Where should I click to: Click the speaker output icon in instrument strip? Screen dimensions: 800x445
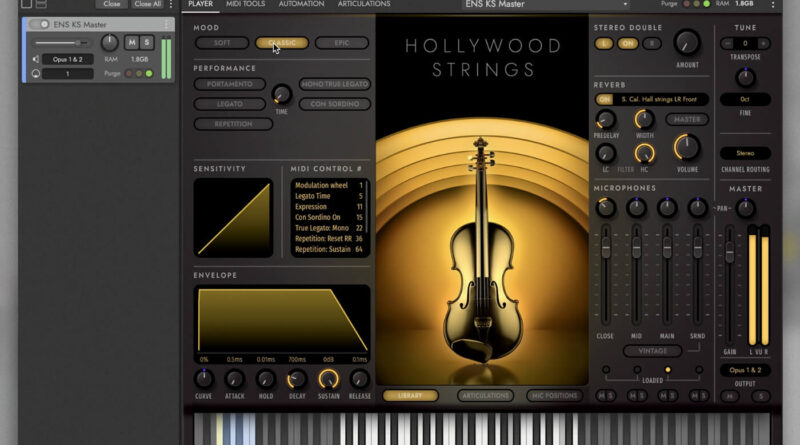(36, 59)
